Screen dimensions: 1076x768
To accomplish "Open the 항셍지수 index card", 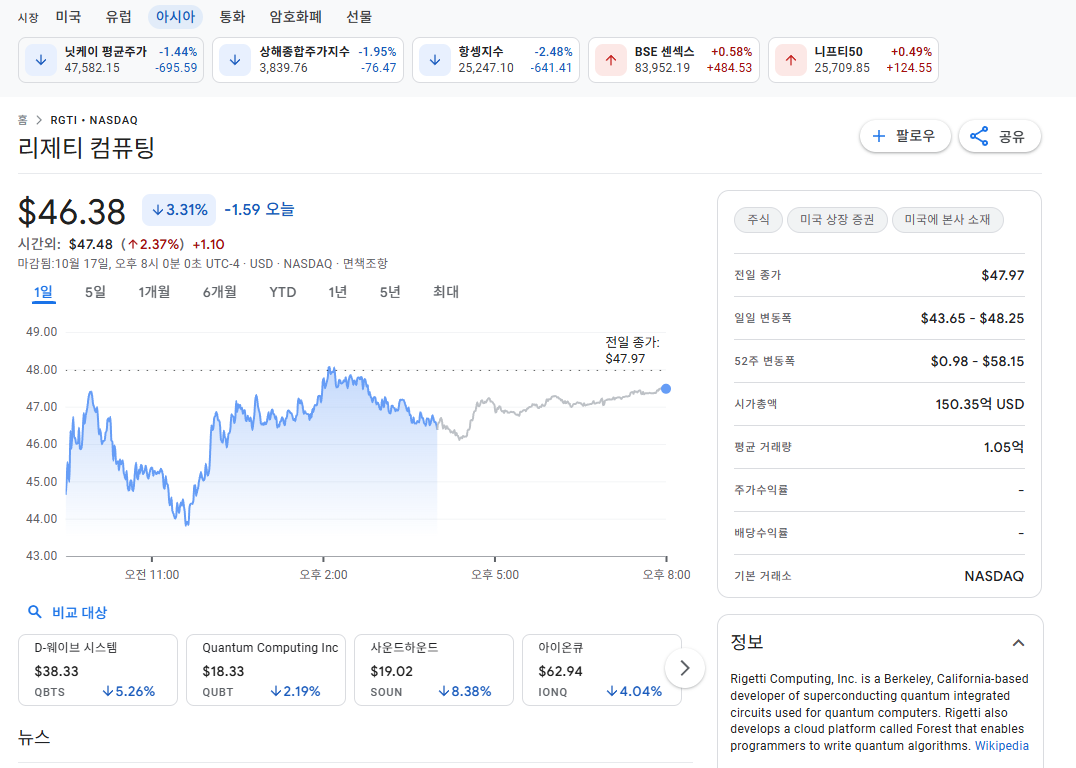I will click(x=496, y=60).
